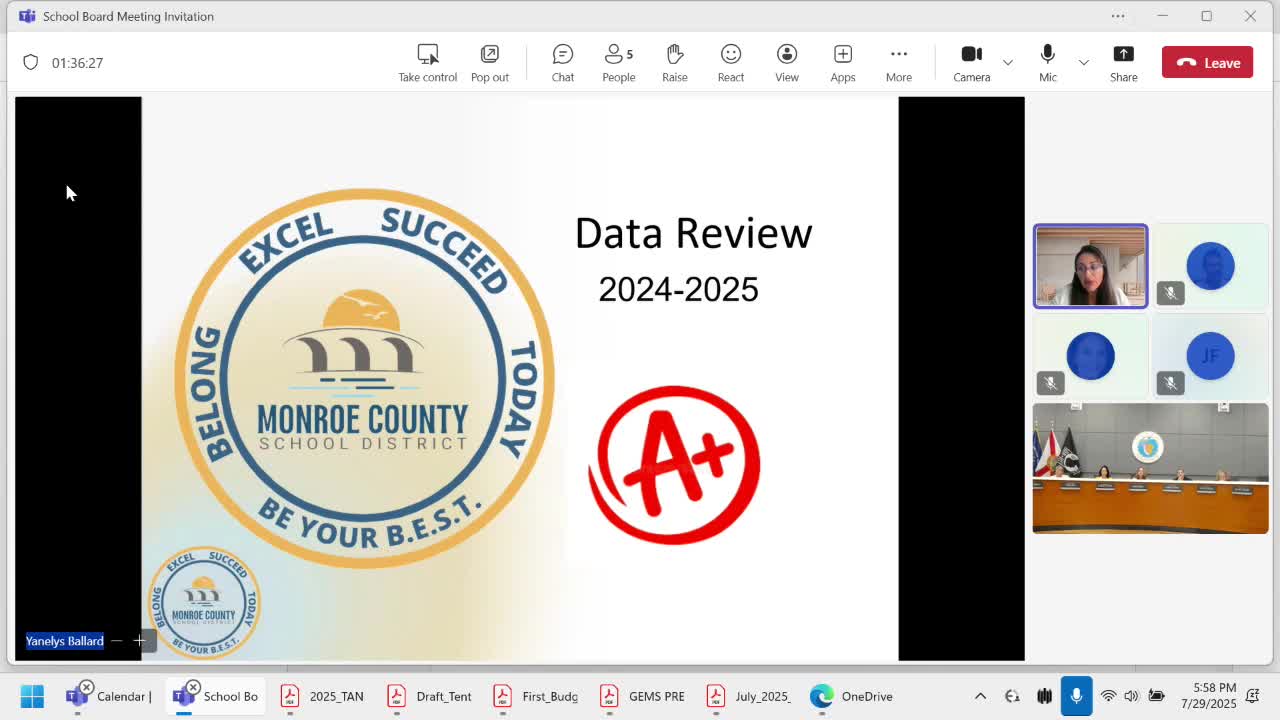Open the First_Budg PDF in taskbar
The width and height of the screenshot is (1280, 720).
[536, 696]
